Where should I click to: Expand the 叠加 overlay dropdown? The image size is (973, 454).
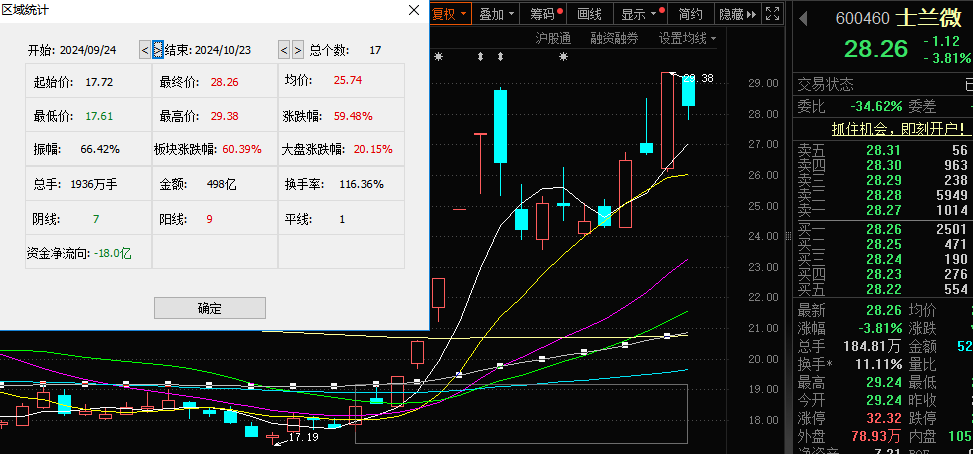(497, 14)
